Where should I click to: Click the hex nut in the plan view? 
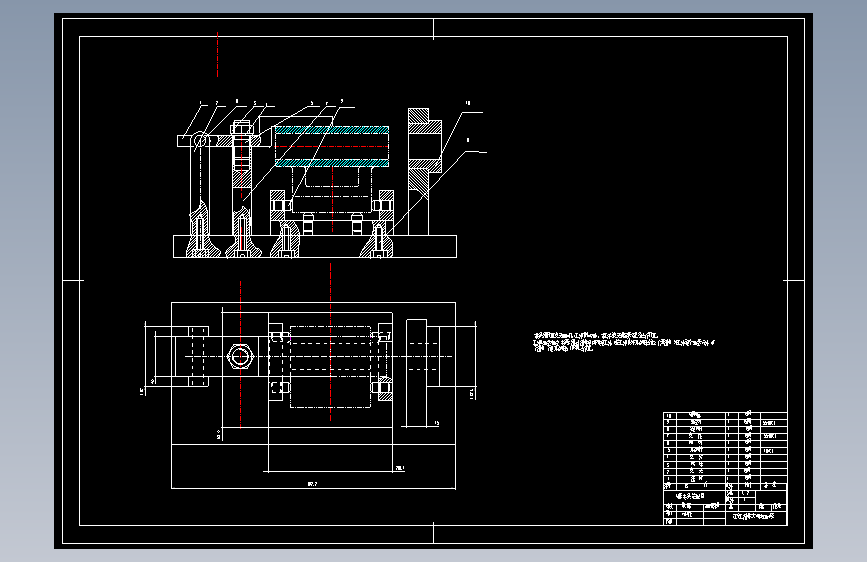click(x=240, y=356)
